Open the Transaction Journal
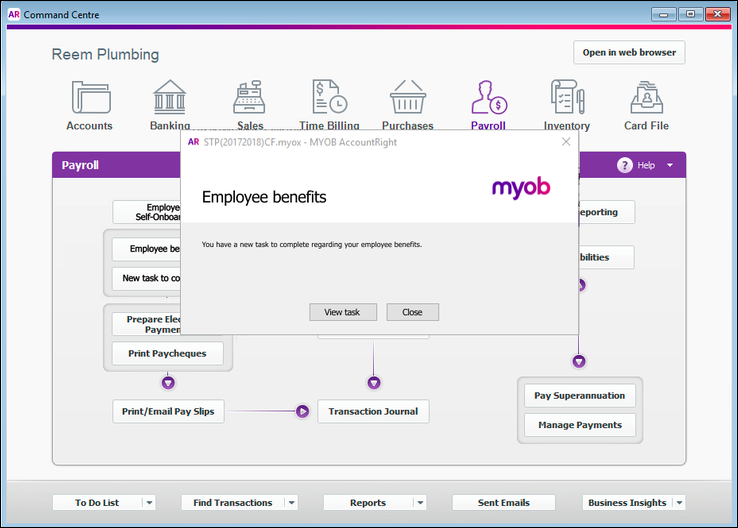This screenshot has width=738, height=528. pyautogui.click(x=373, y=411)
